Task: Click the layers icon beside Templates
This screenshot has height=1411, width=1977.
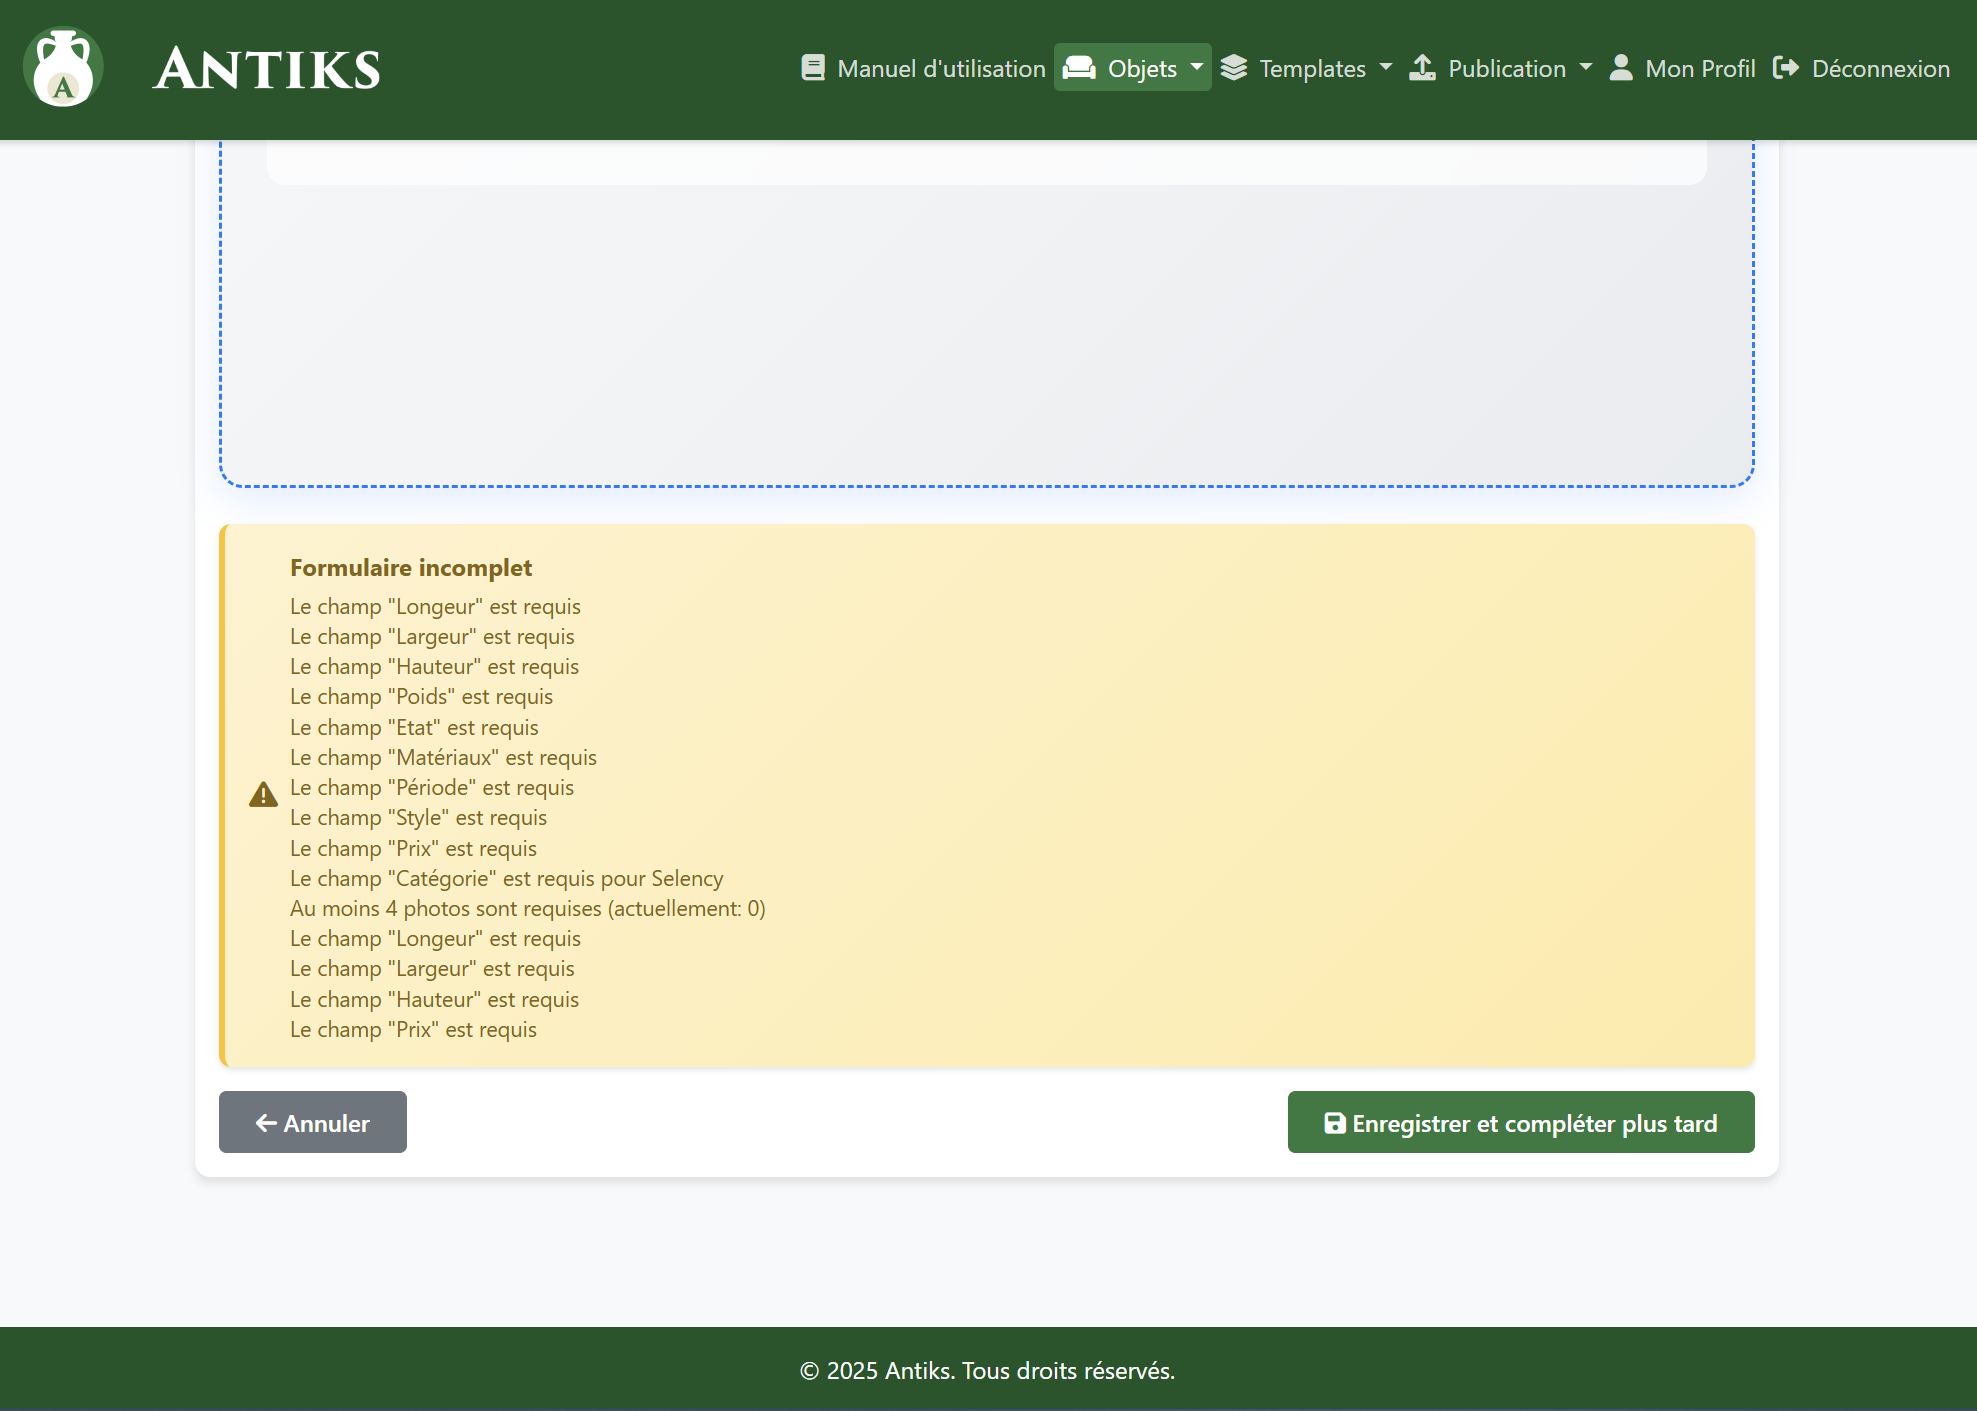Action: tap(1234, 68)
